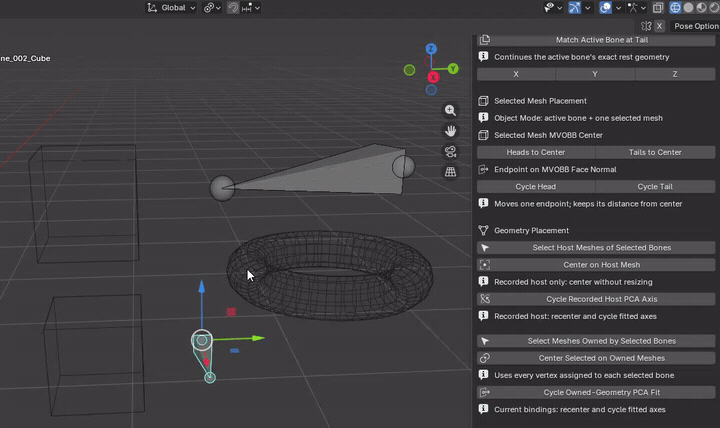
Task: Choose the Z axis button
Action: pos(675,74)
